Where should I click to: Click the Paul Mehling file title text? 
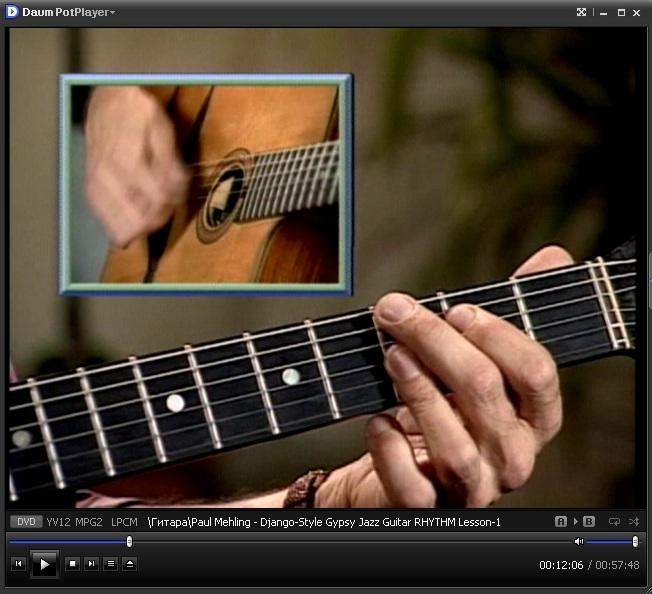(x=324, y=522)
